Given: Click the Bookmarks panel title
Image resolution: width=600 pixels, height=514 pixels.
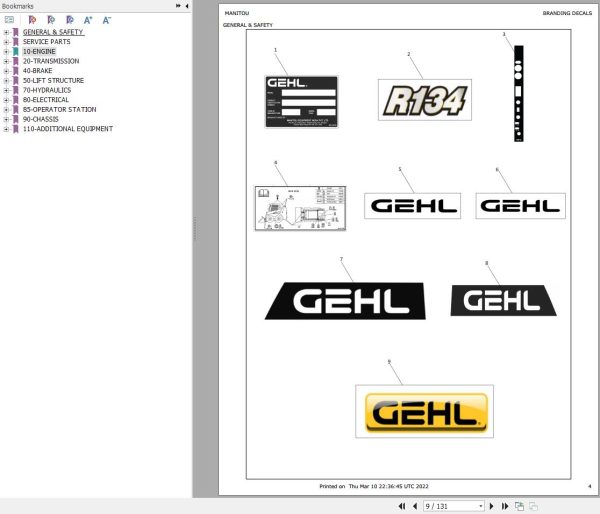Looking at the screenshot, I should (18, 6).
